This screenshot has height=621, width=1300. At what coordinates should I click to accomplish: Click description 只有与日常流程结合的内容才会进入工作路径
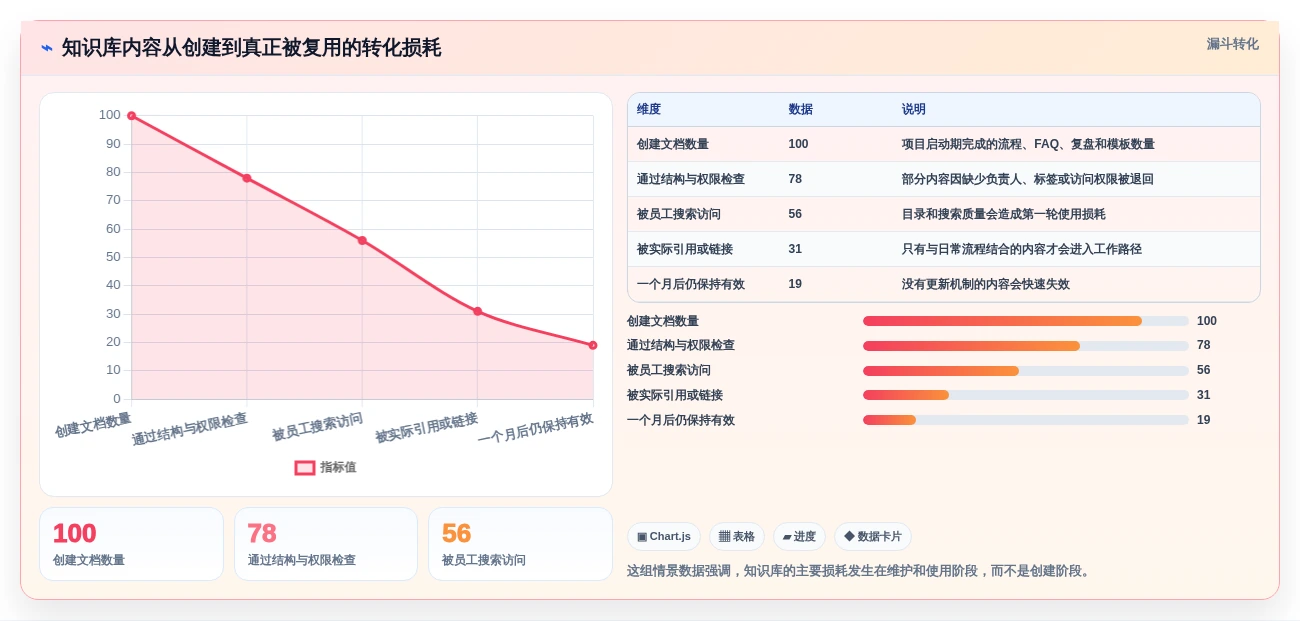[x=1022, y=249]
